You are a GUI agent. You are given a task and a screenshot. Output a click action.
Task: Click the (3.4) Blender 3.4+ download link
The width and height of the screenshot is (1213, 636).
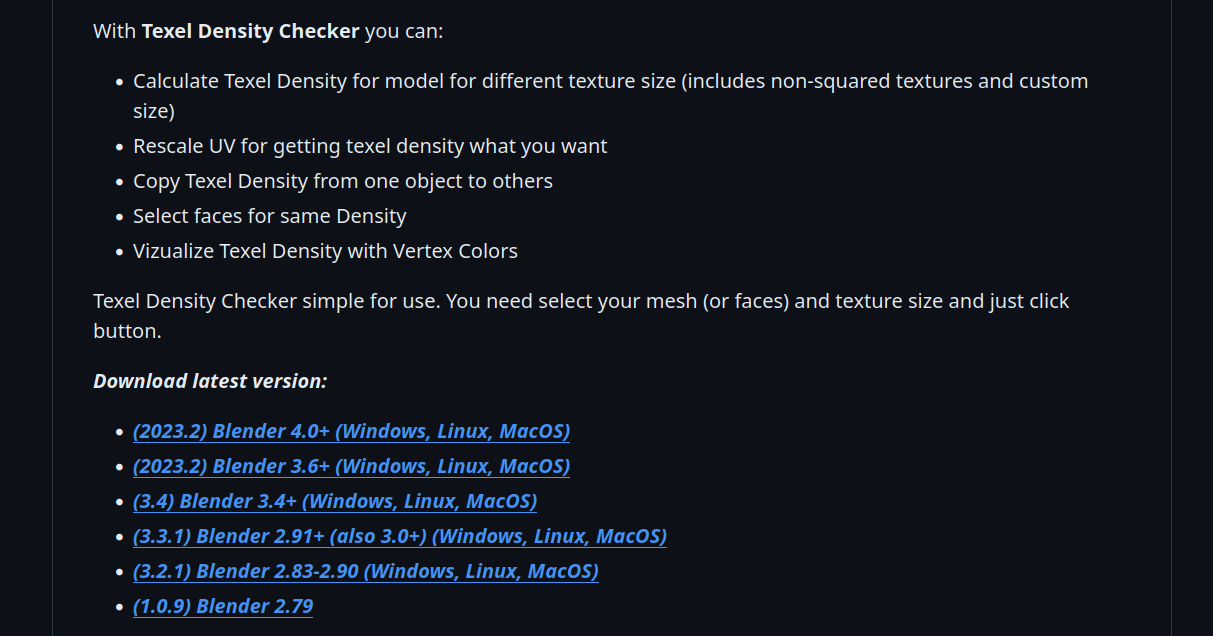(335, 502)
